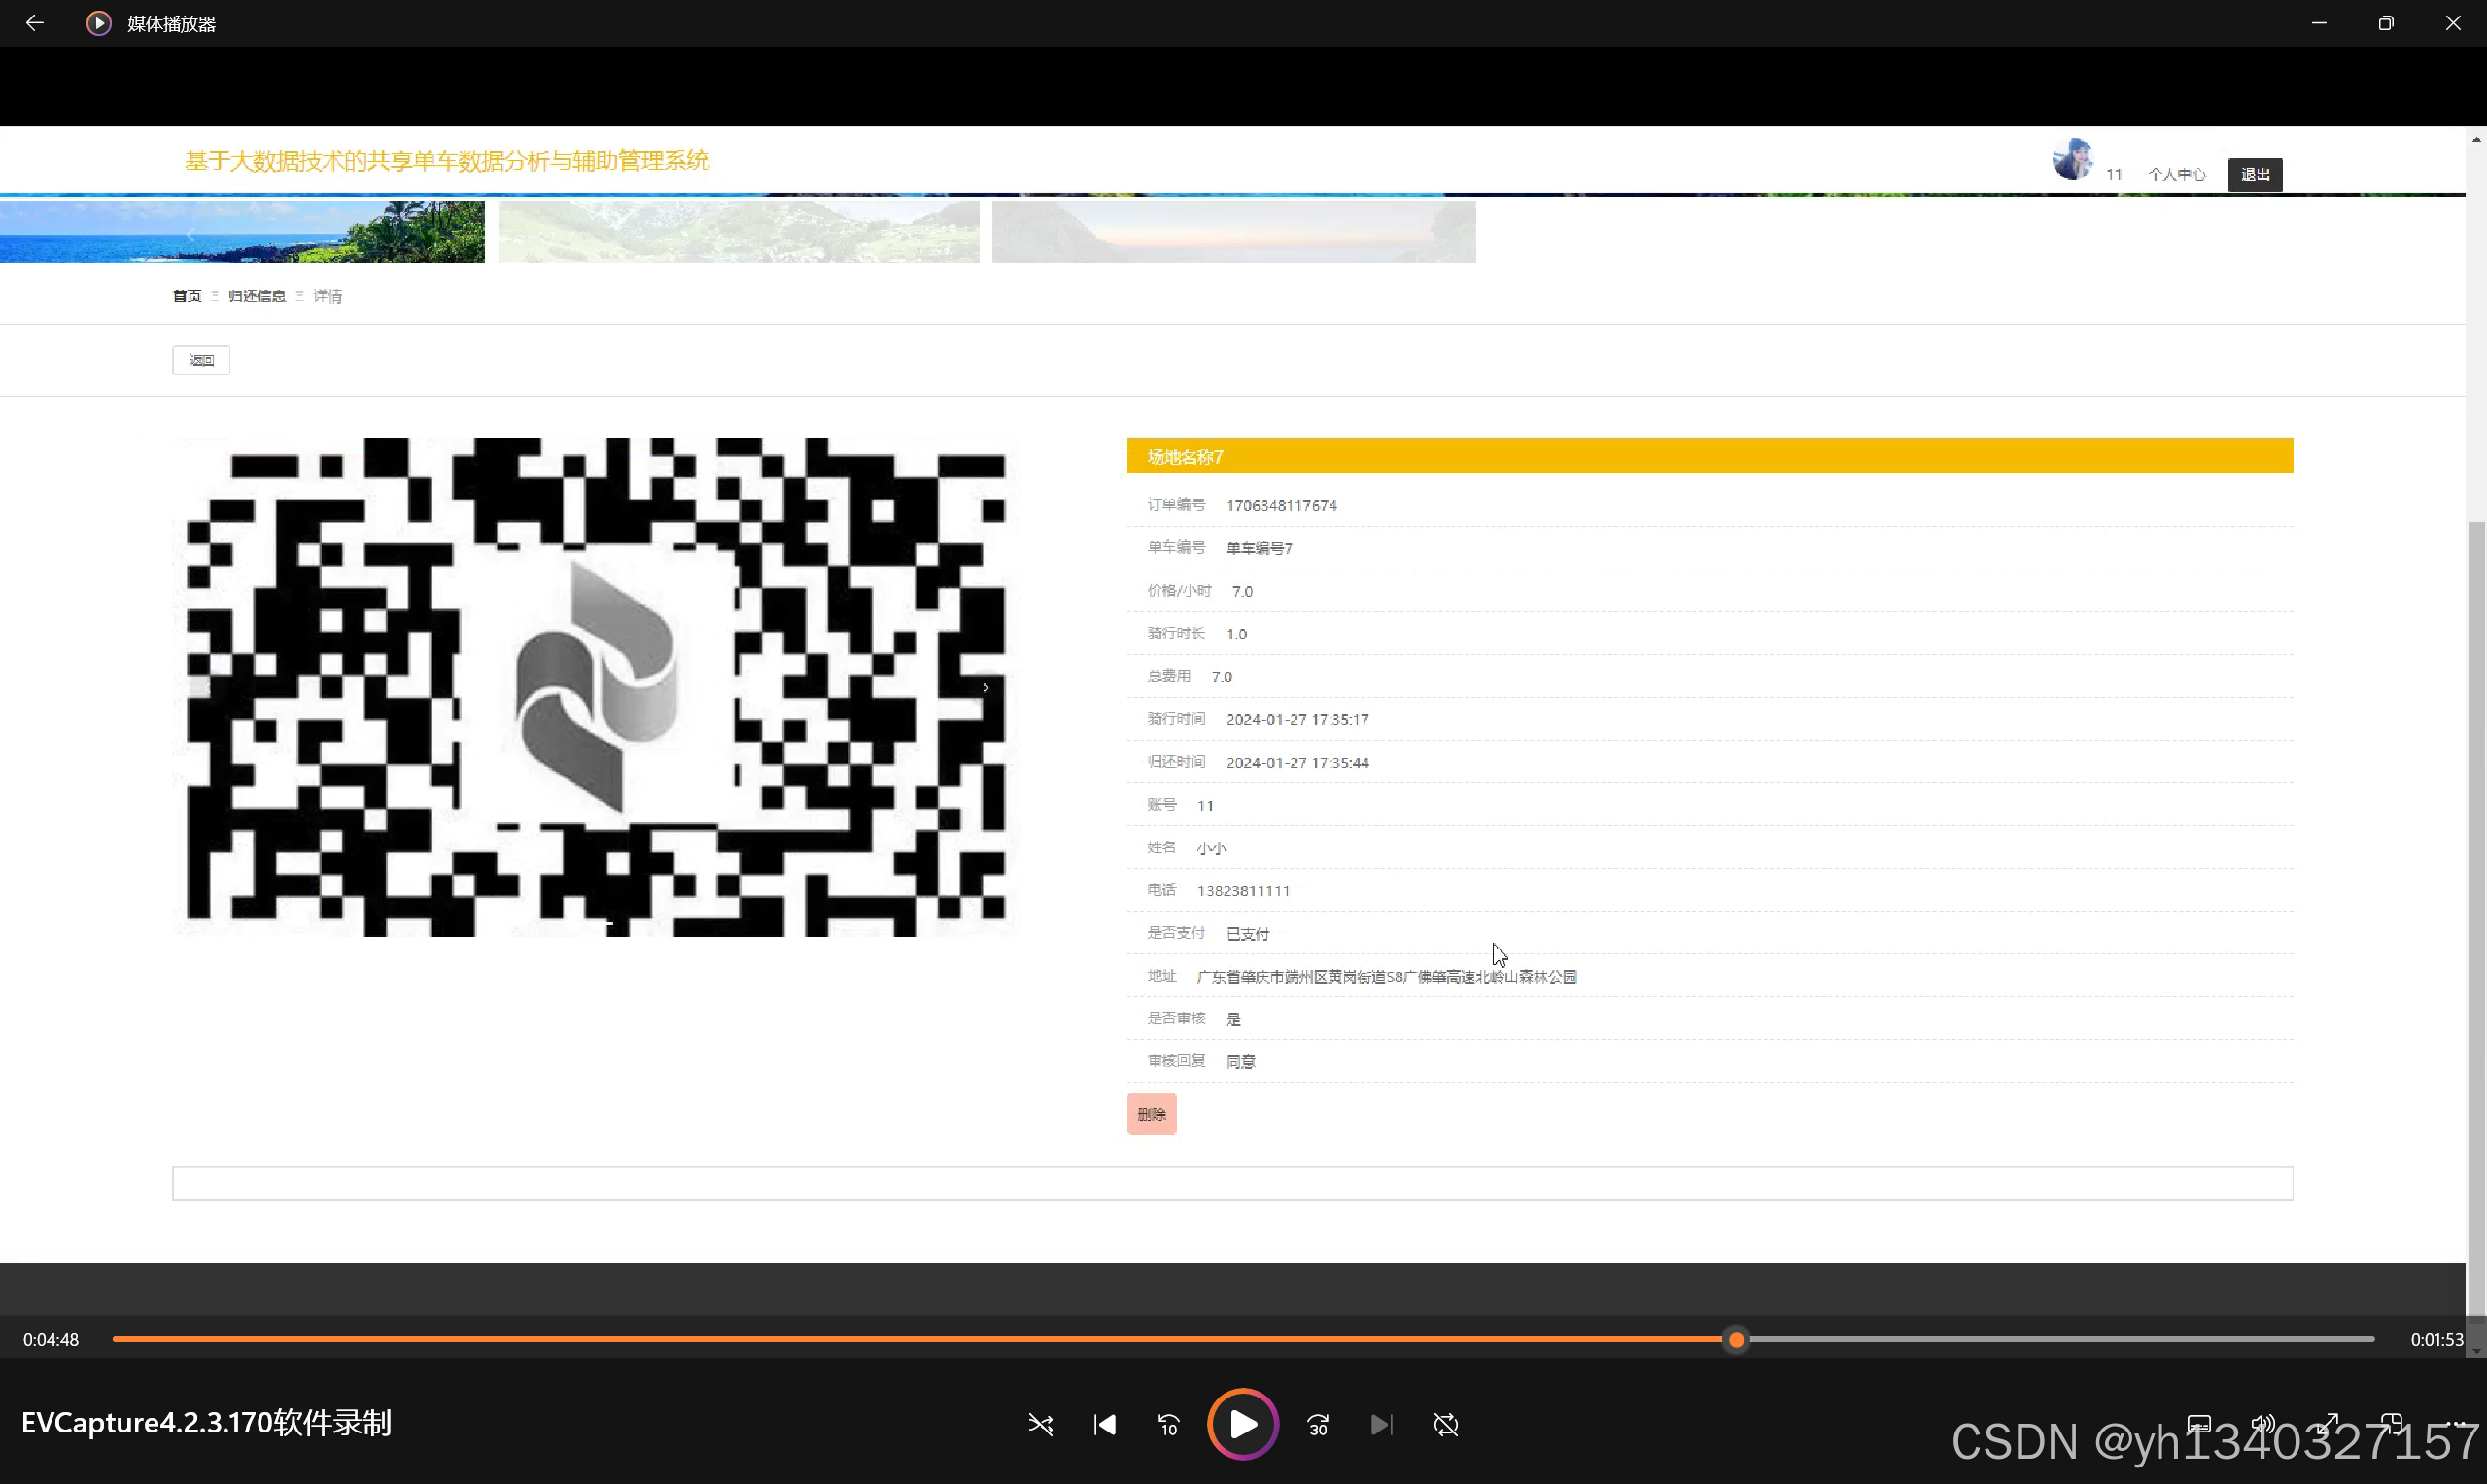The height and width of the screenshot is (1484, 2487).
Task: Select order number 1706348117674
Action: pos(1282,506)
